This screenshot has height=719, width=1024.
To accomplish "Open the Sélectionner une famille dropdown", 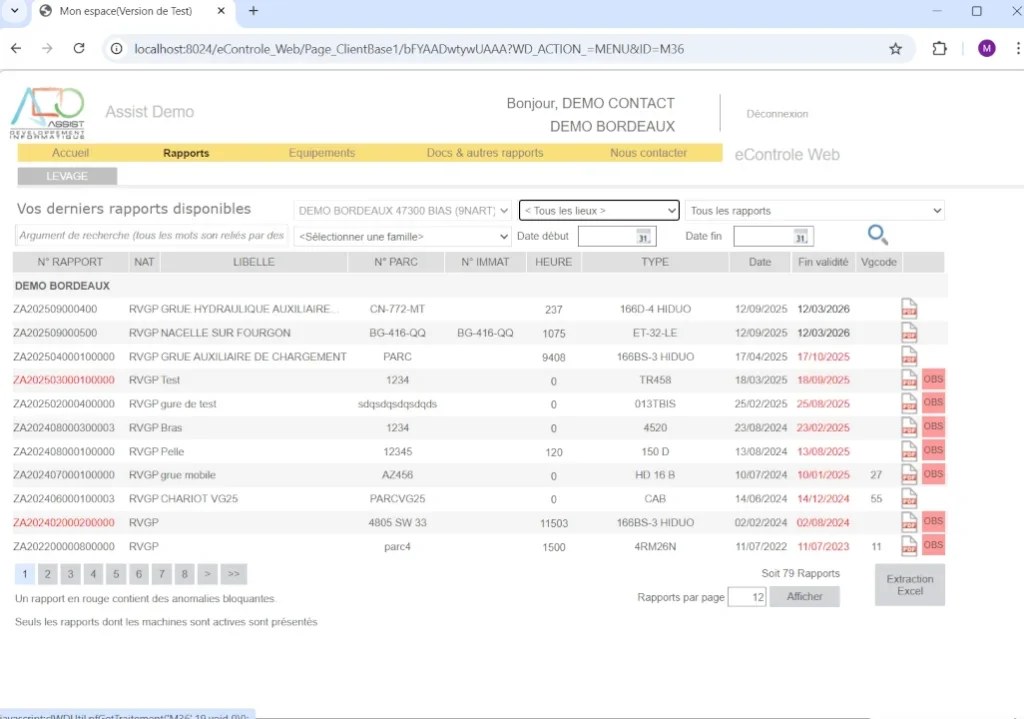I will tap(403, 237).
